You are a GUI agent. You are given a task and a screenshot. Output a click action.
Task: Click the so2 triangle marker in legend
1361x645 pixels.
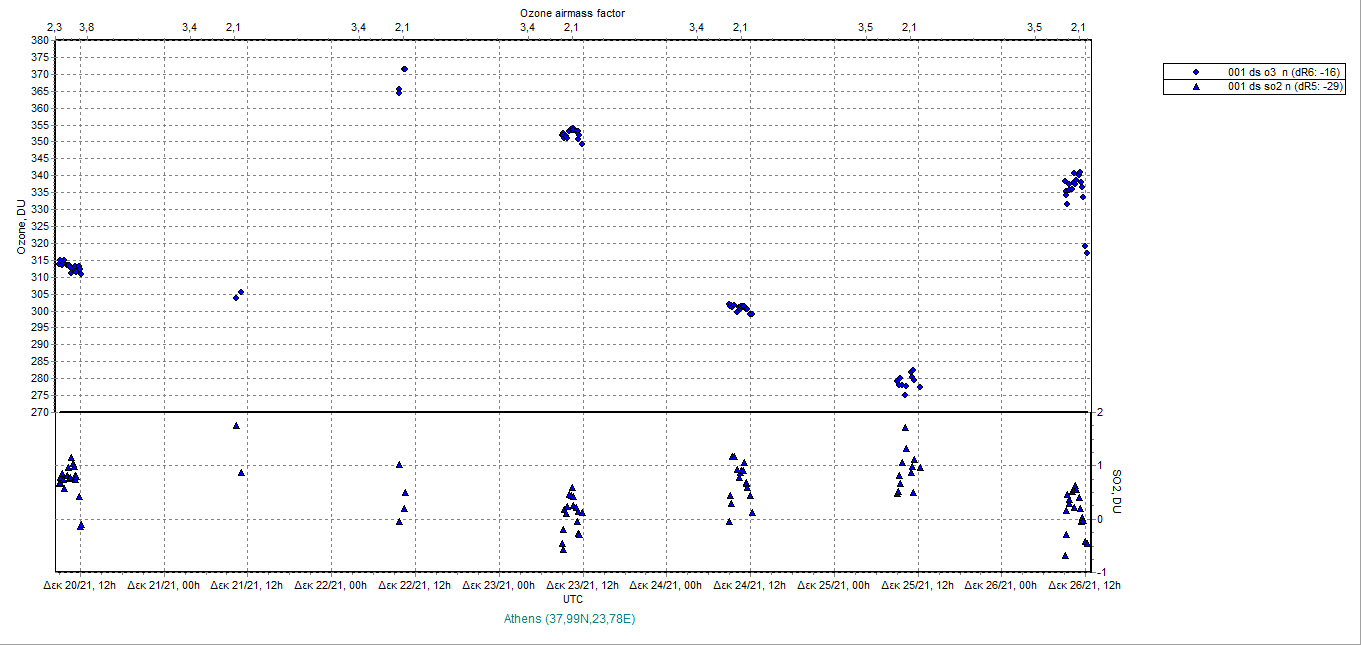tap(1196, 87)
